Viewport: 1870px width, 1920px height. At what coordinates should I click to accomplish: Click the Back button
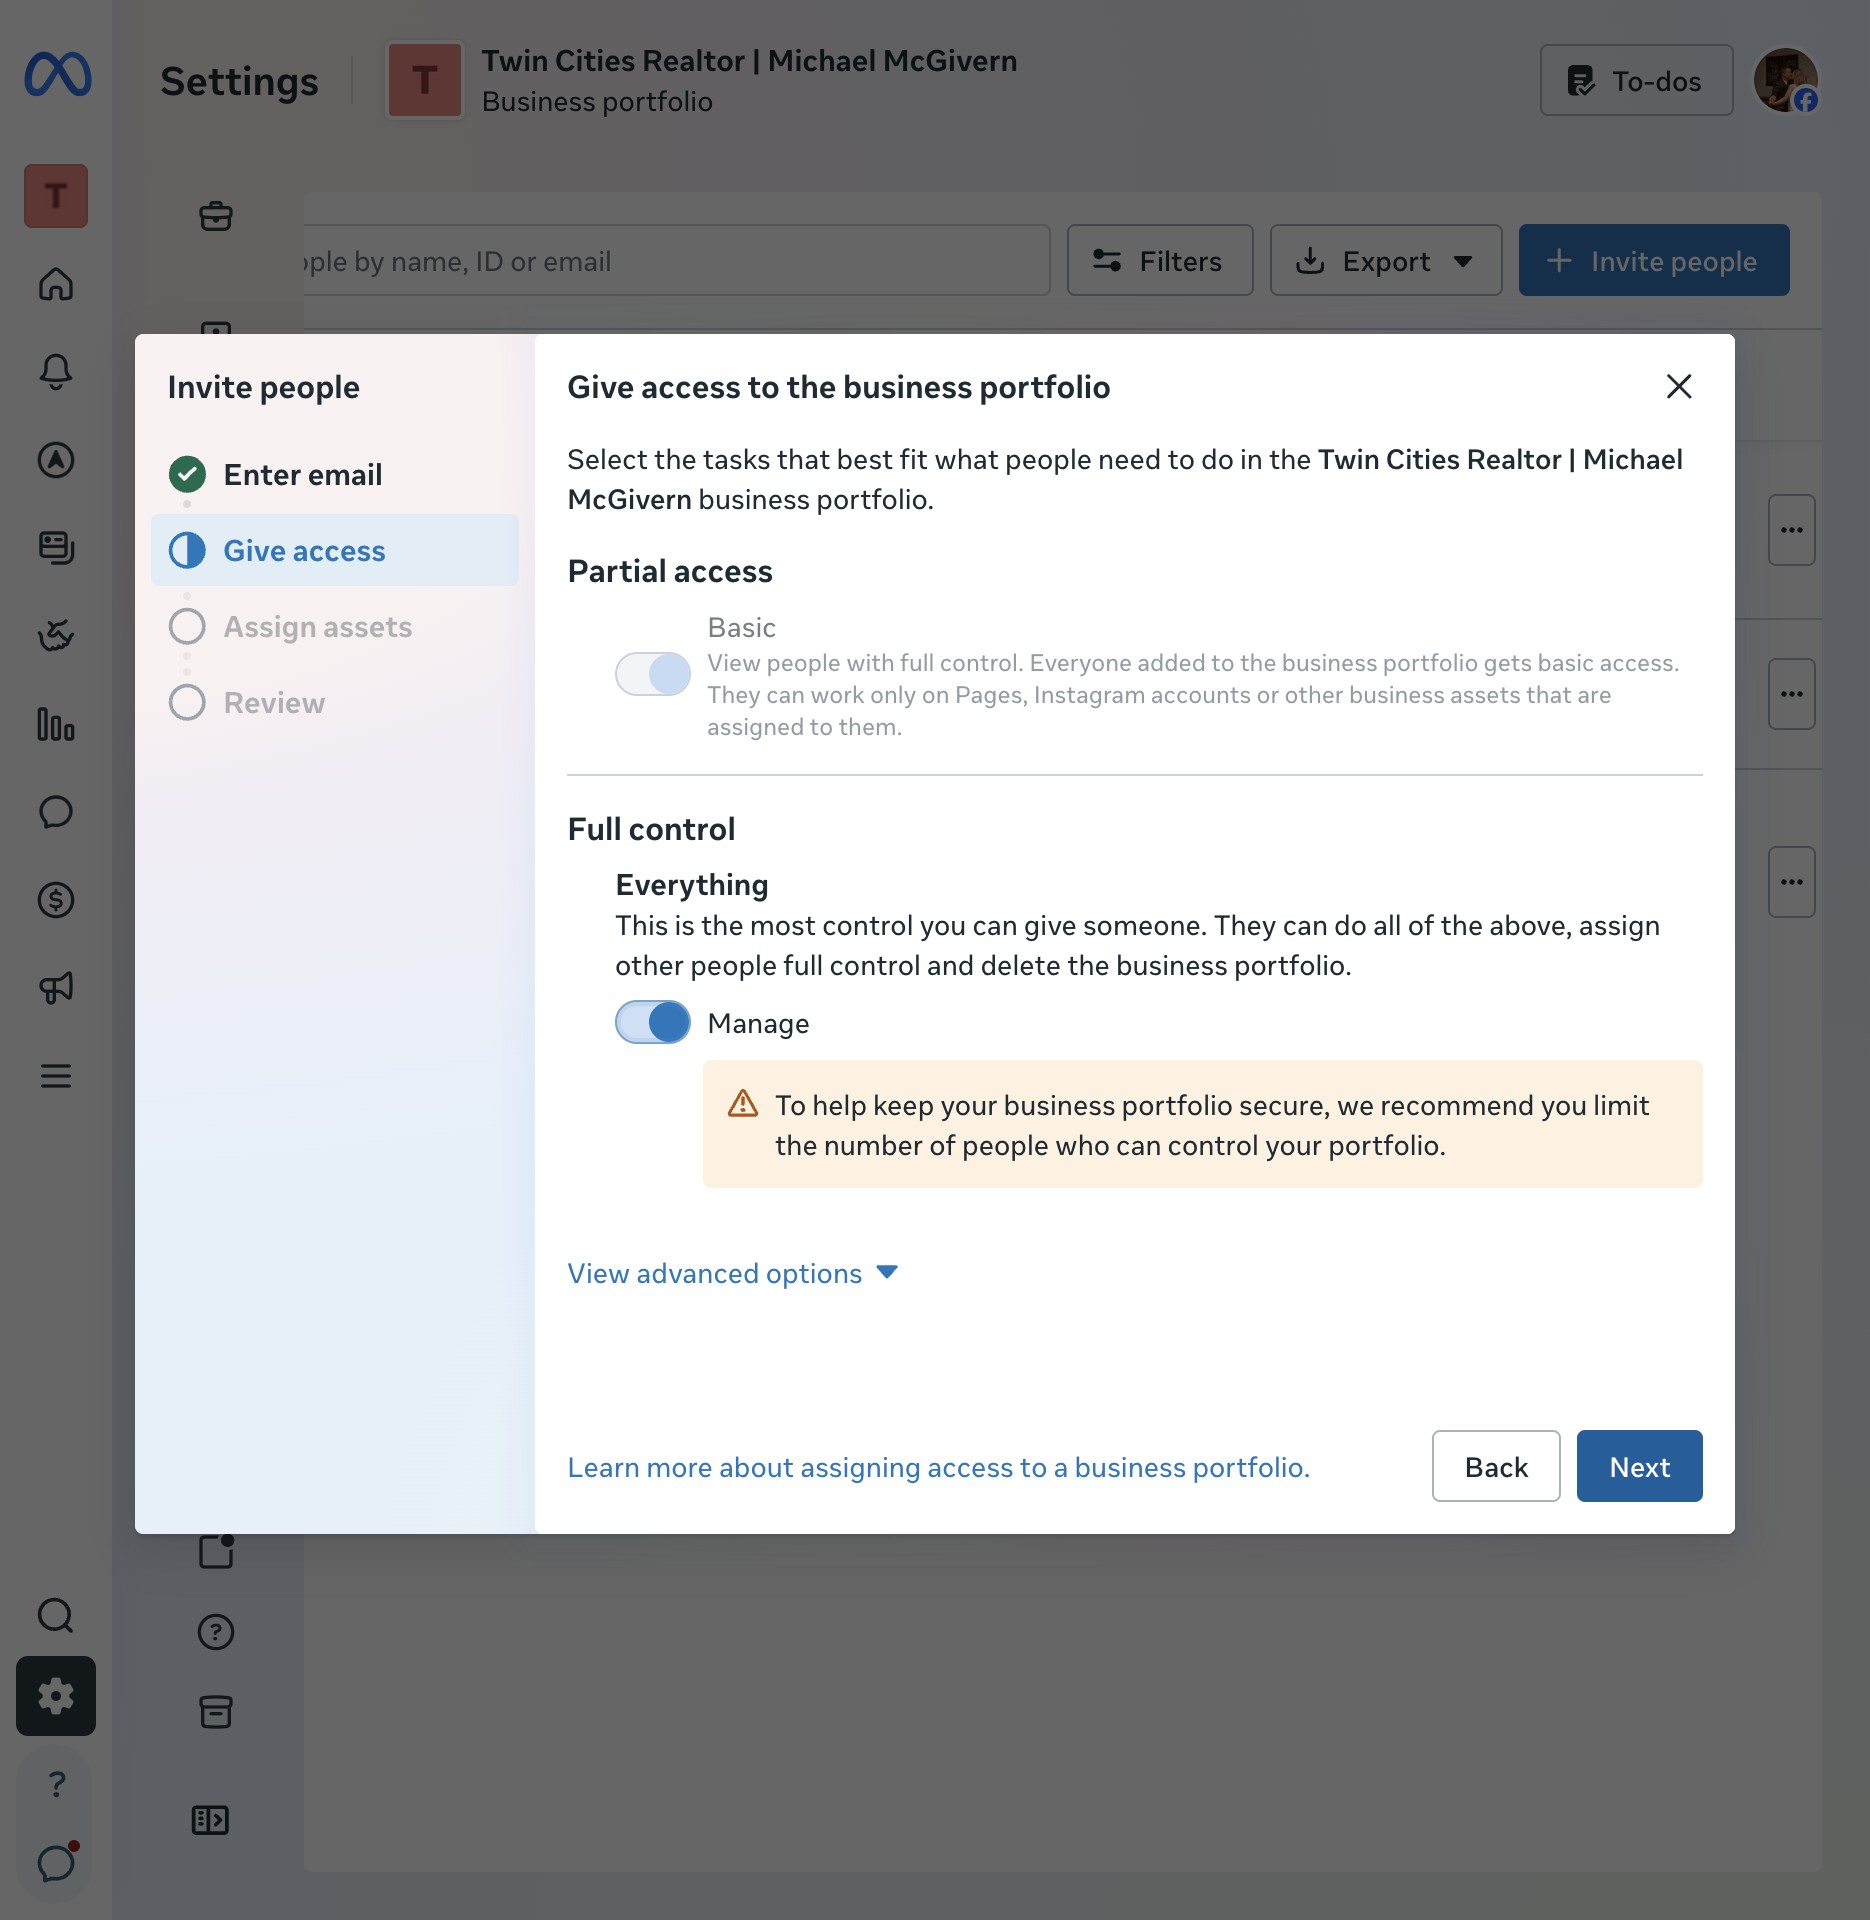pos(1496,1466)
